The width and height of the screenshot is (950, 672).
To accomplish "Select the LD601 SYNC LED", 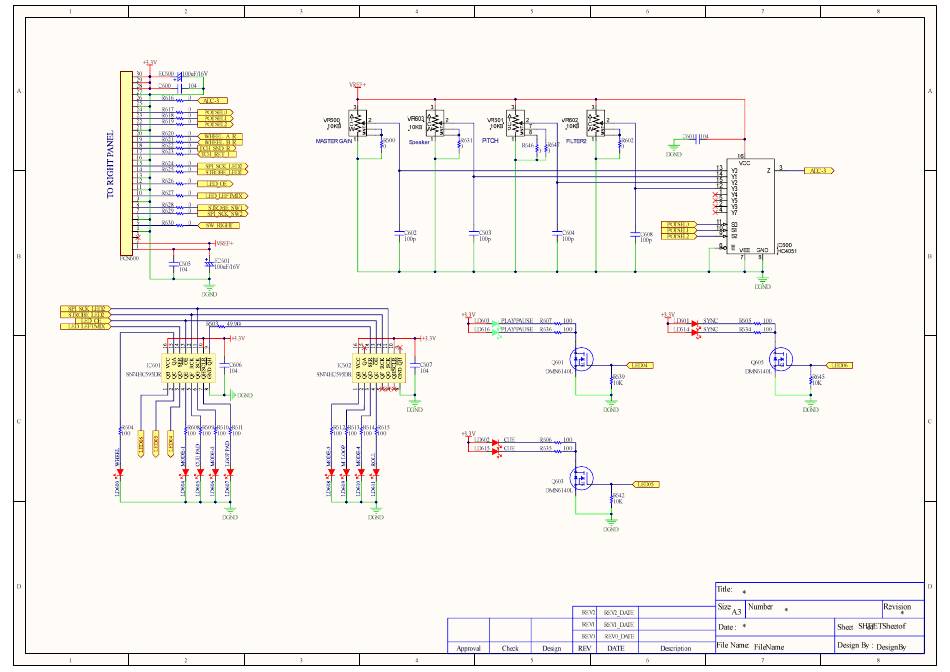I will [x=694, y=323].
